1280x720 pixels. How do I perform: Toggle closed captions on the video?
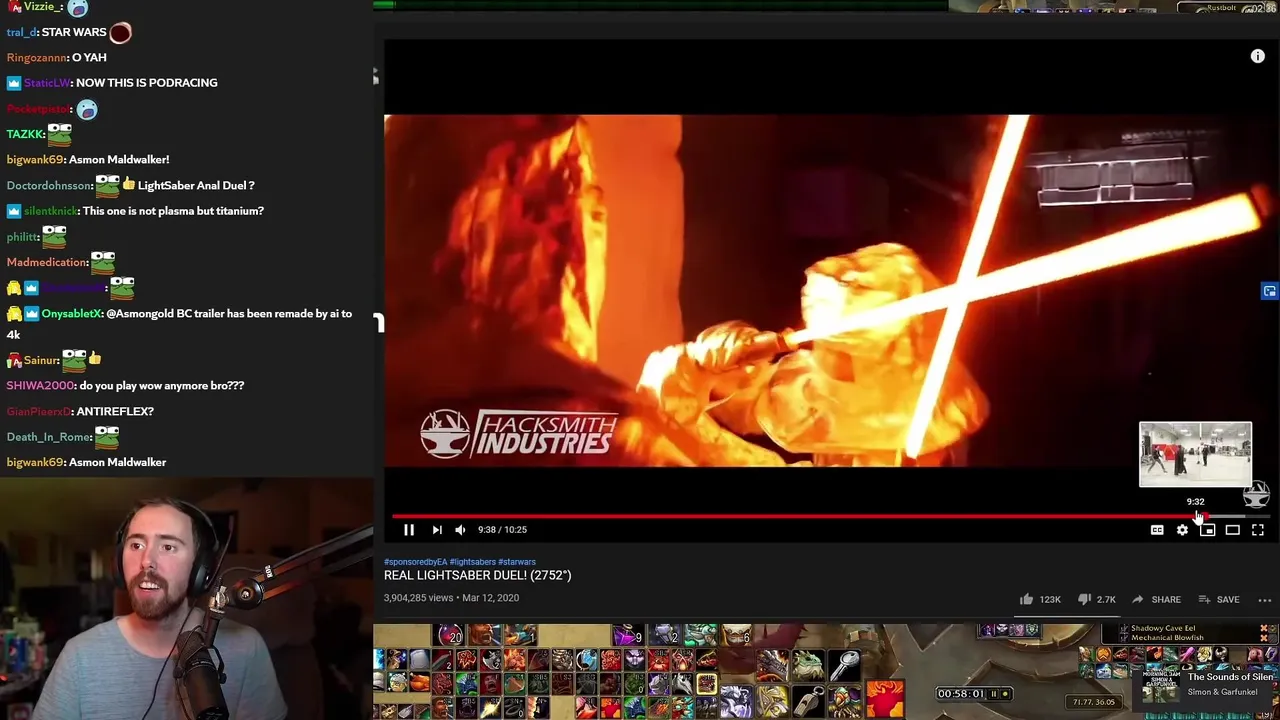point(1157,530)
